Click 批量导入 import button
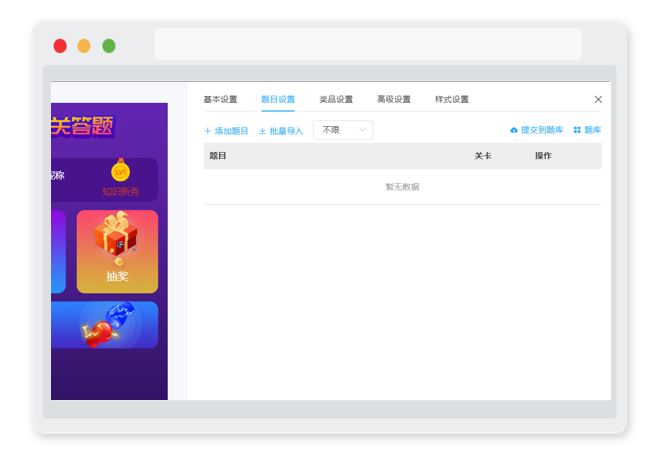This screenshot has width=660, height=460. (281, 131)
